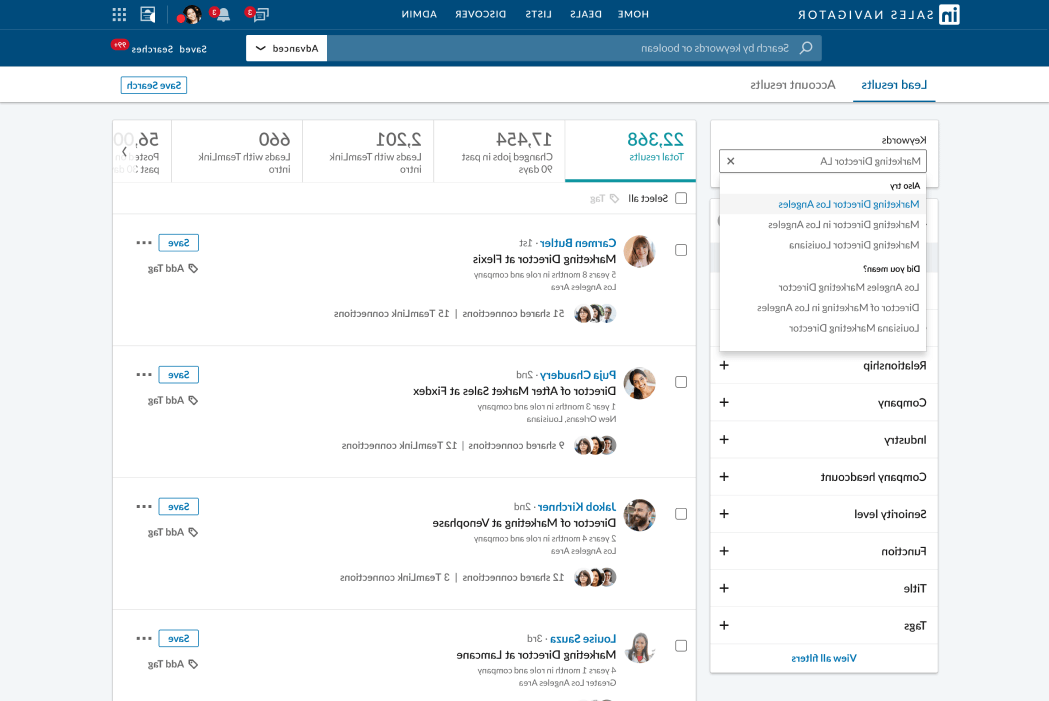Open LISTS in the top navigation
Image resolution: width=1049 pixels, height=701 pixels.
539,14
